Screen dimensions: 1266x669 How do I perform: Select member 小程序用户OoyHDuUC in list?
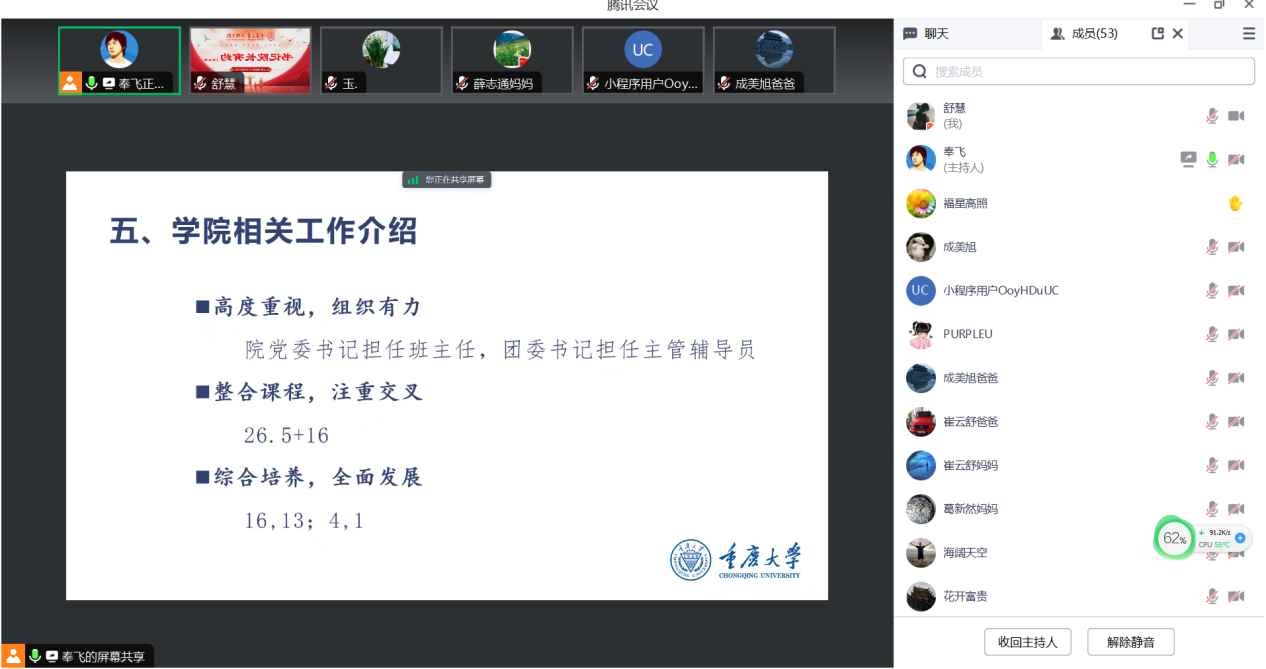coord(1079,291)
